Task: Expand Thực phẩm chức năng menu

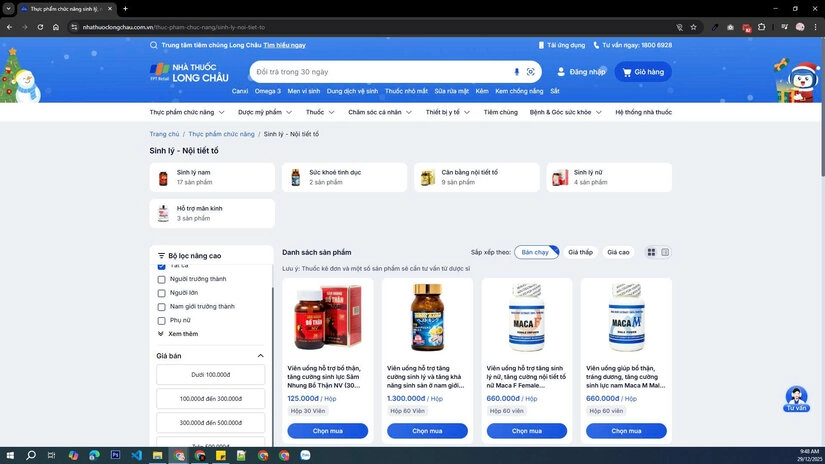Action: [x=187, y=112]
